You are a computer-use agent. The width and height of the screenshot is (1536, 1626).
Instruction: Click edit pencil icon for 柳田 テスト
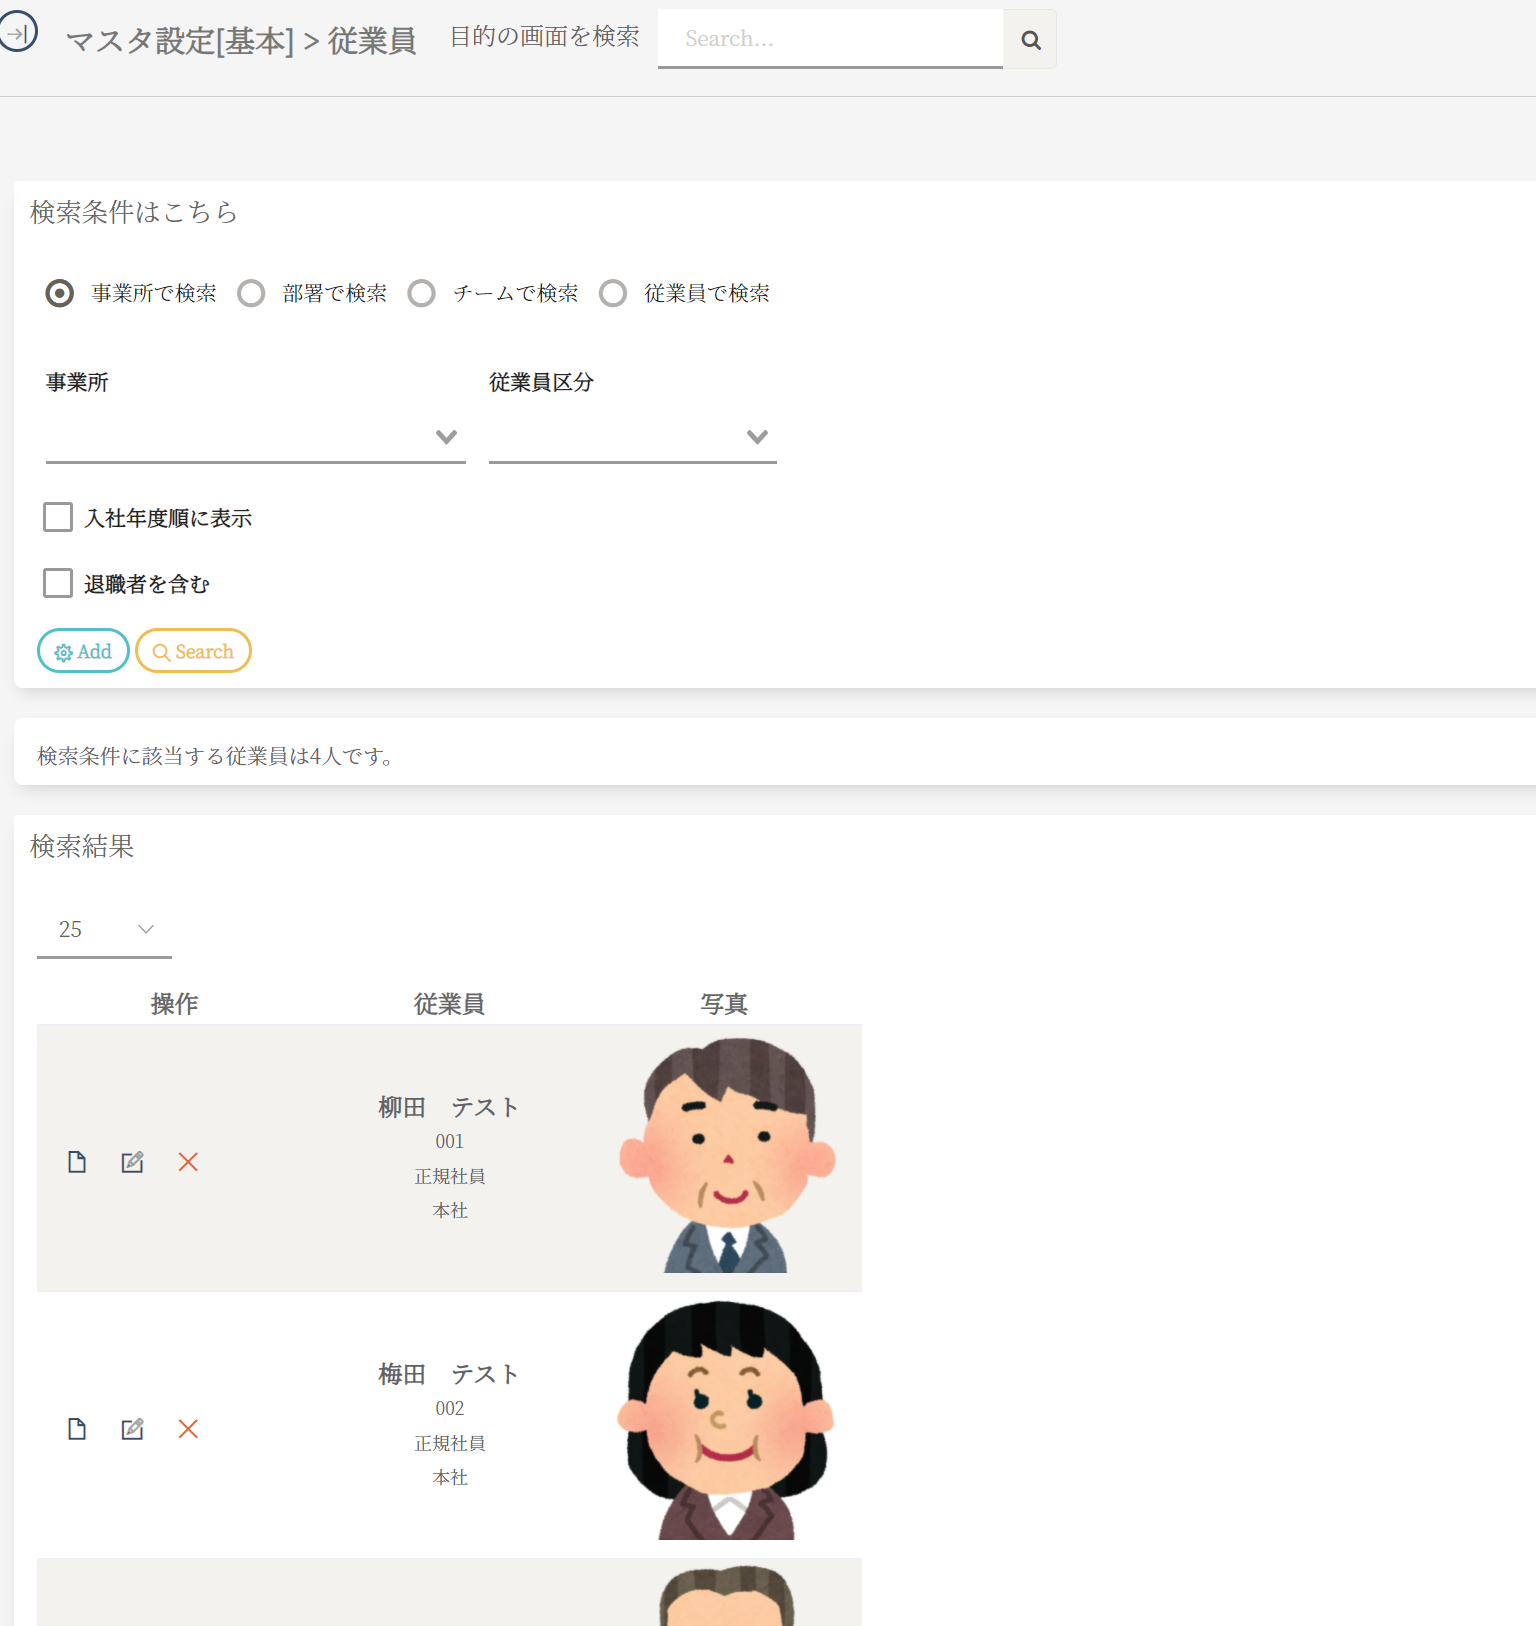pos(132,1162)
